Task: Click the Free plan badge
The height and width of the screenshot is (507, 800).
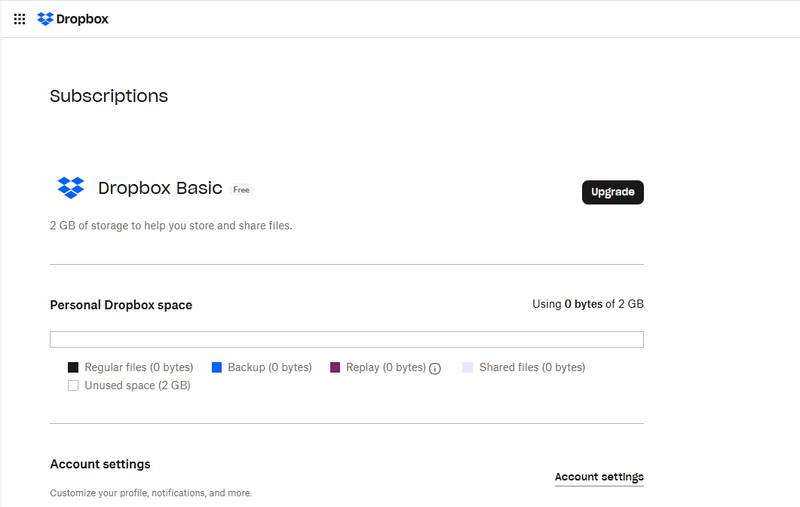Action: (241, 189)
